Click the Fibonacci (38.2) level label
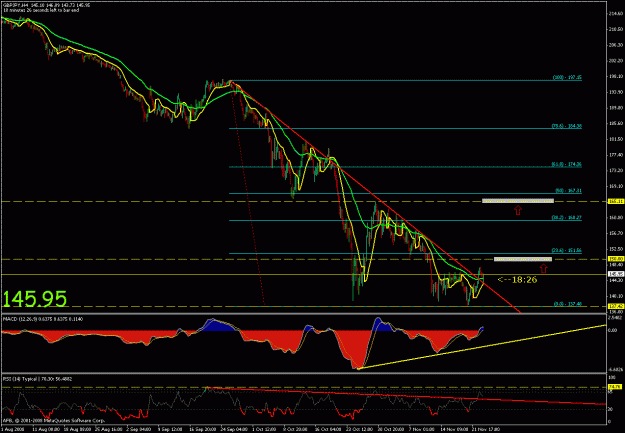The width and height of the screenshot is (625, 433). click(566, 218)
